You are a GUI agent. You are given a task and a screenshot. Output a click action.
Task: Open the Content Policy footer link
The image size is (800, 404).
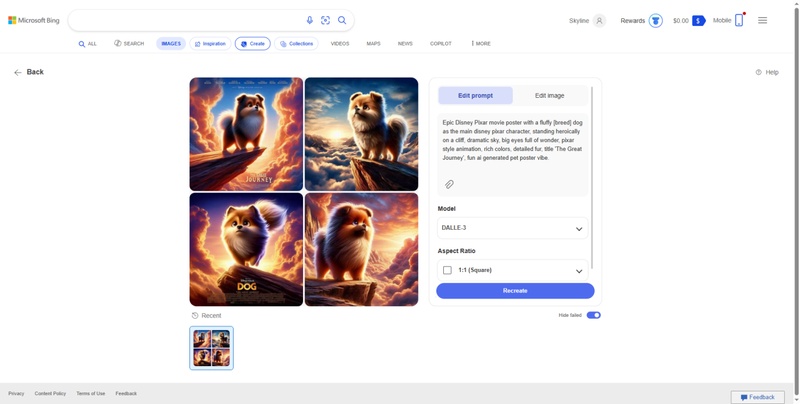[x=50, y=394]
